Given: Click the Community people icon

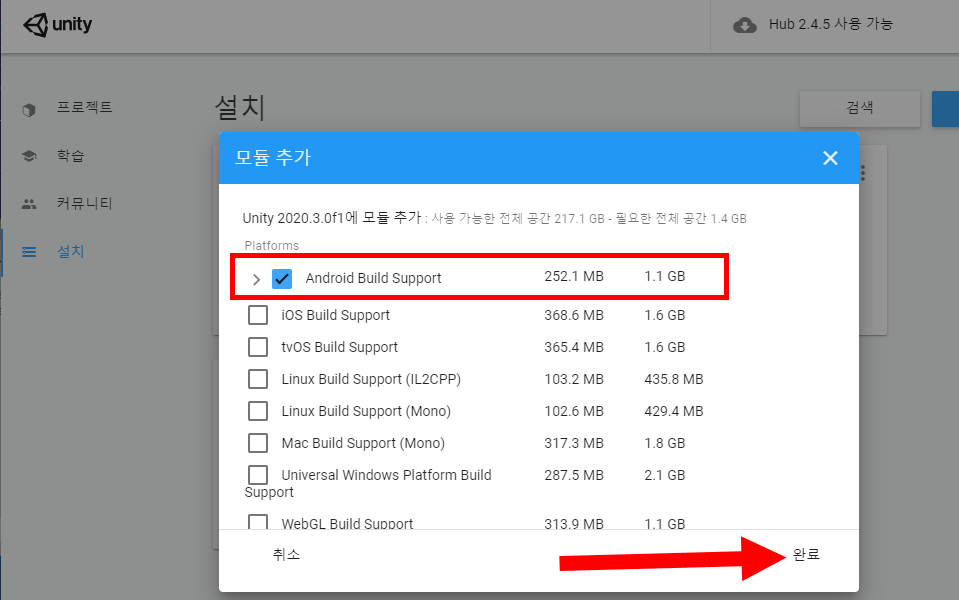Looking at the screenshot, I should (x=29, y=204).
